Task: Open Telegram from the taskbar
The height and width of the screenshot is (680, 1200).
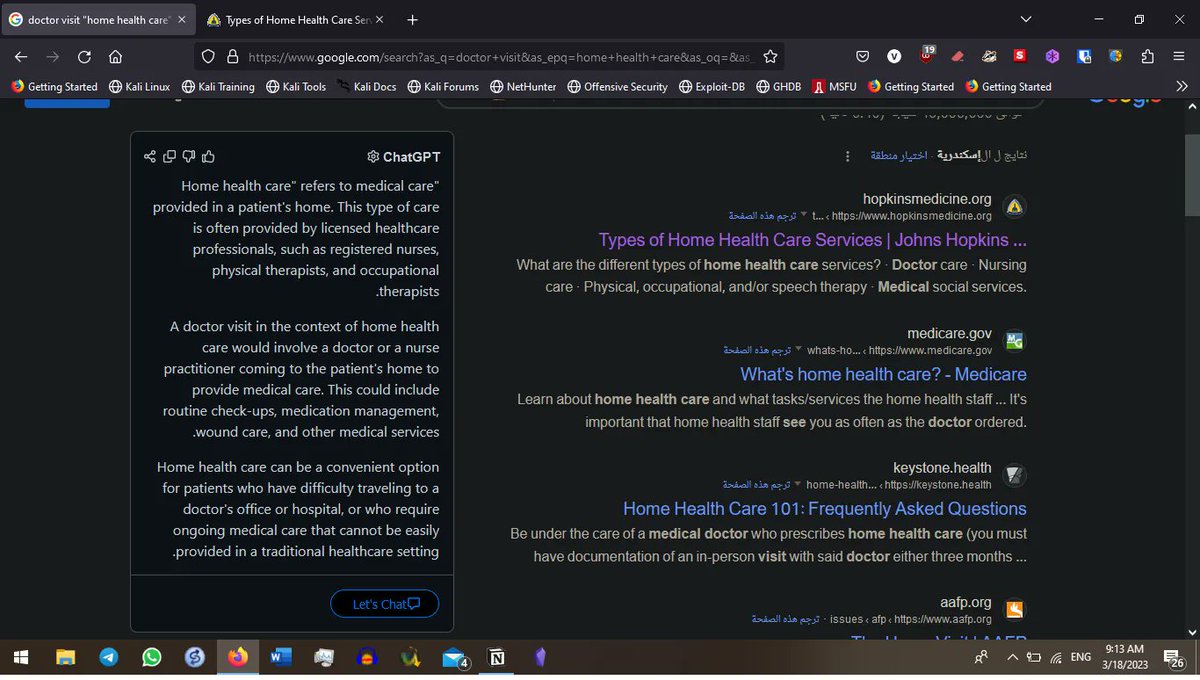Action: (109, 657)
